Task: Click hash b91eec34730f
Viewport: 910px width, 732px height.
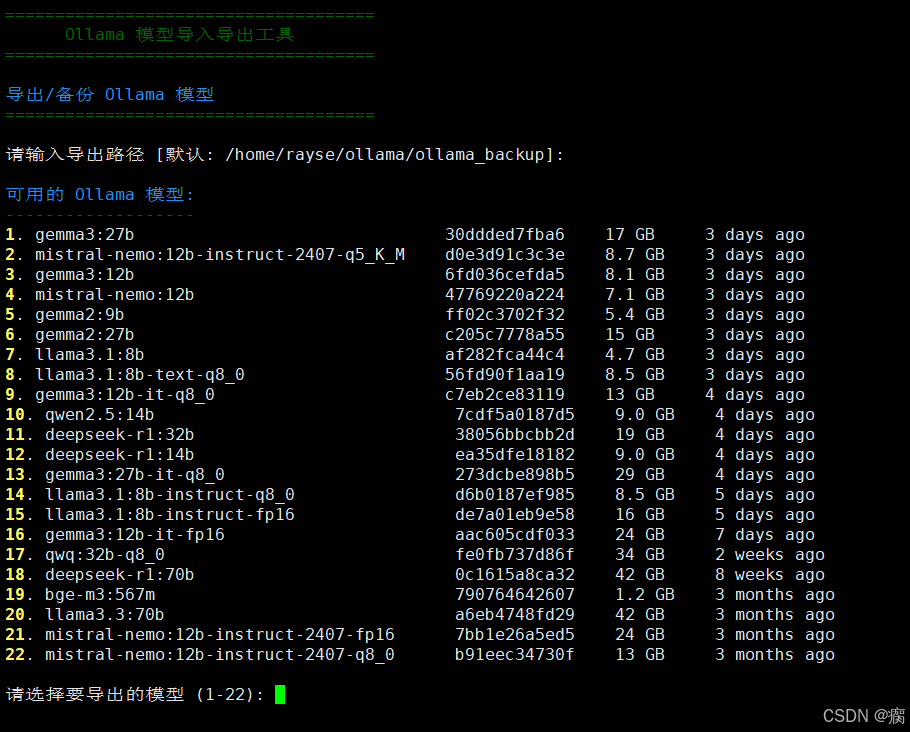Action: click(x=515, y=655)
